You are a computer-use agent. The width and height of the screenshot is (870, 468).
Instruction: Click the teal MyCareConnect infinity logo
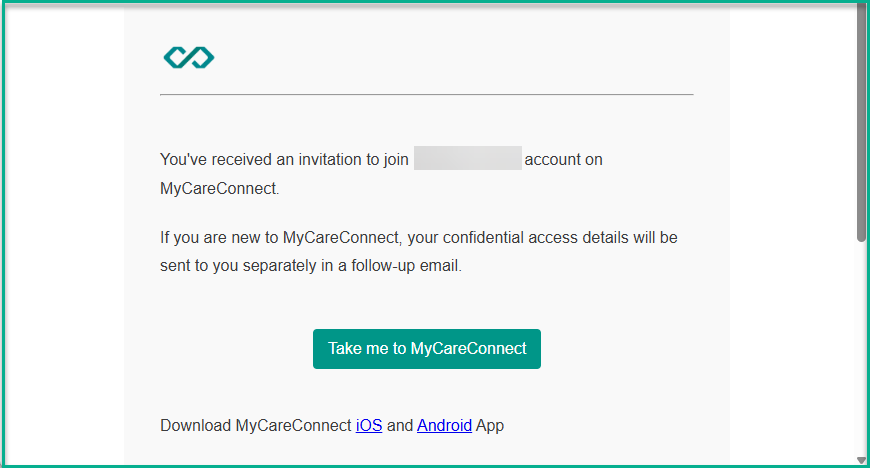click(189, 57)
